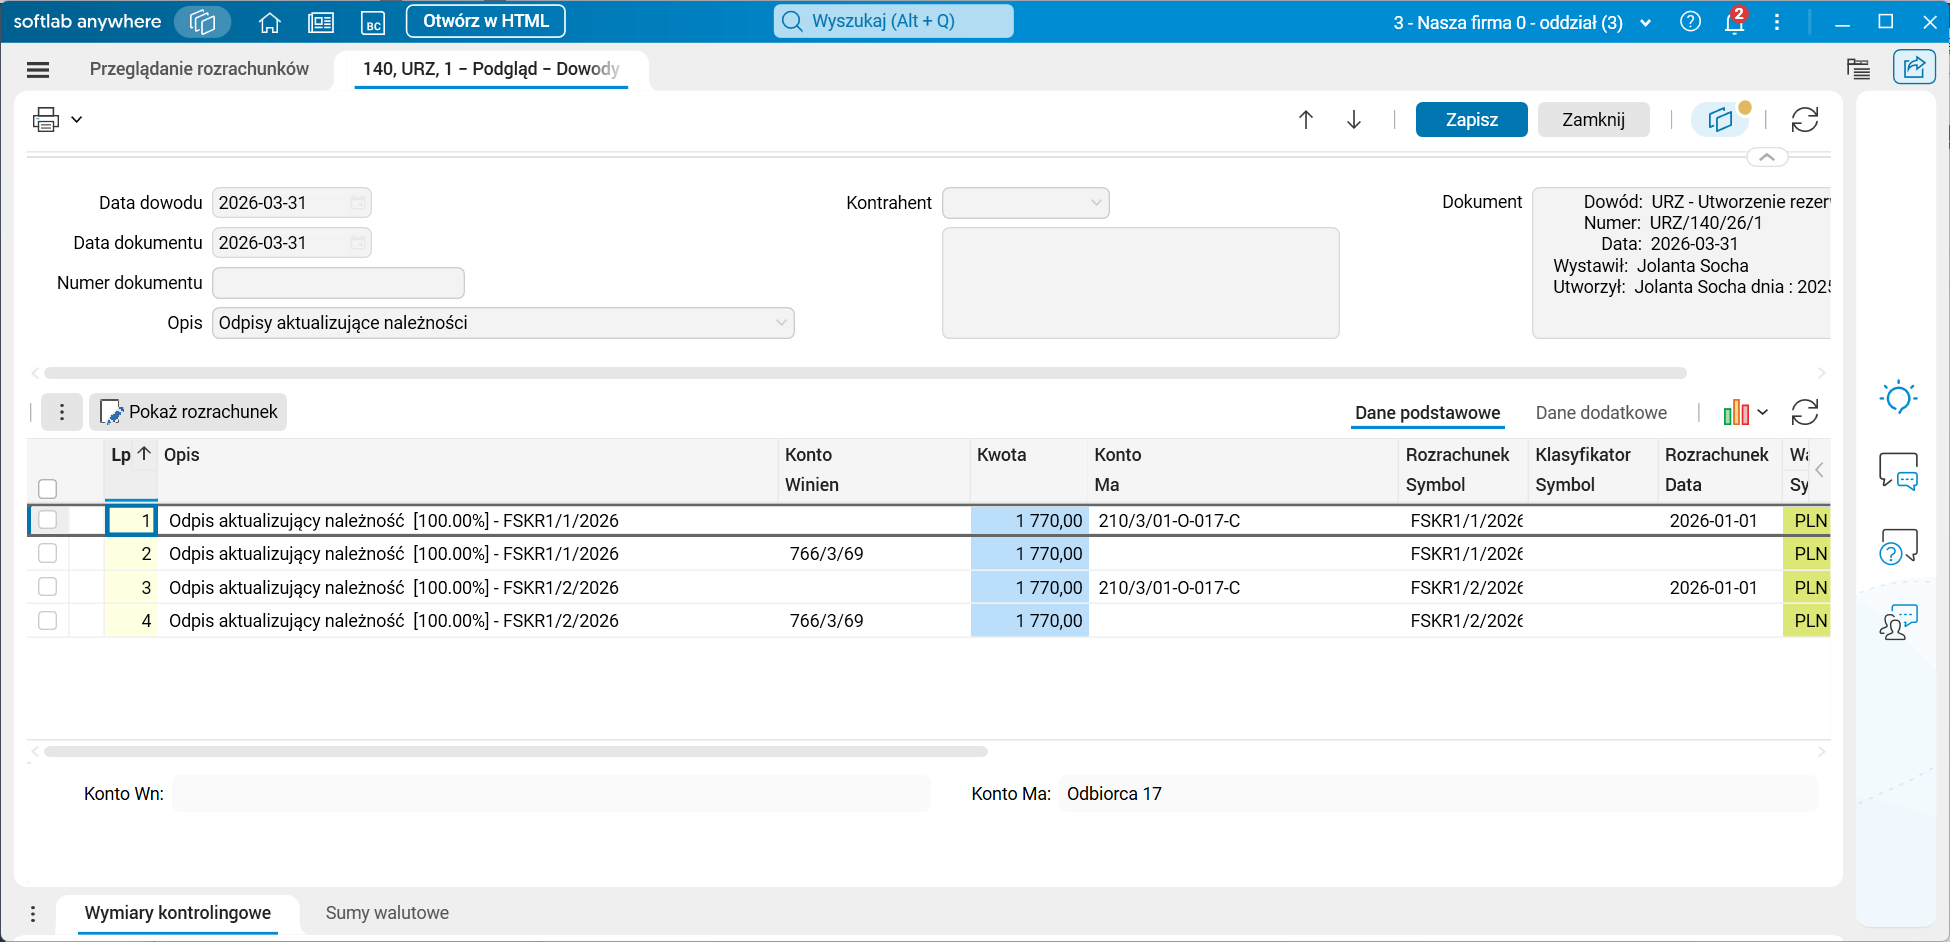This screenshot has width=1950, height=942.
Task: Switch to Sumy walutowe tab
Action: 387,913
